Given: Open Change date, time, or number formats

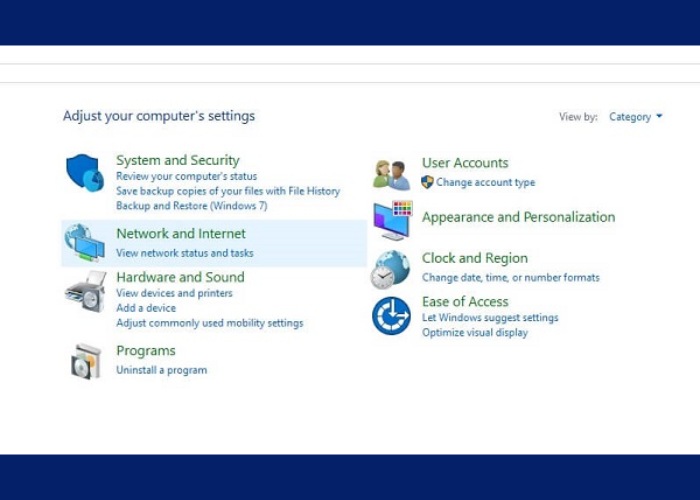Looking at the screenshot, I should coord(510,277).
